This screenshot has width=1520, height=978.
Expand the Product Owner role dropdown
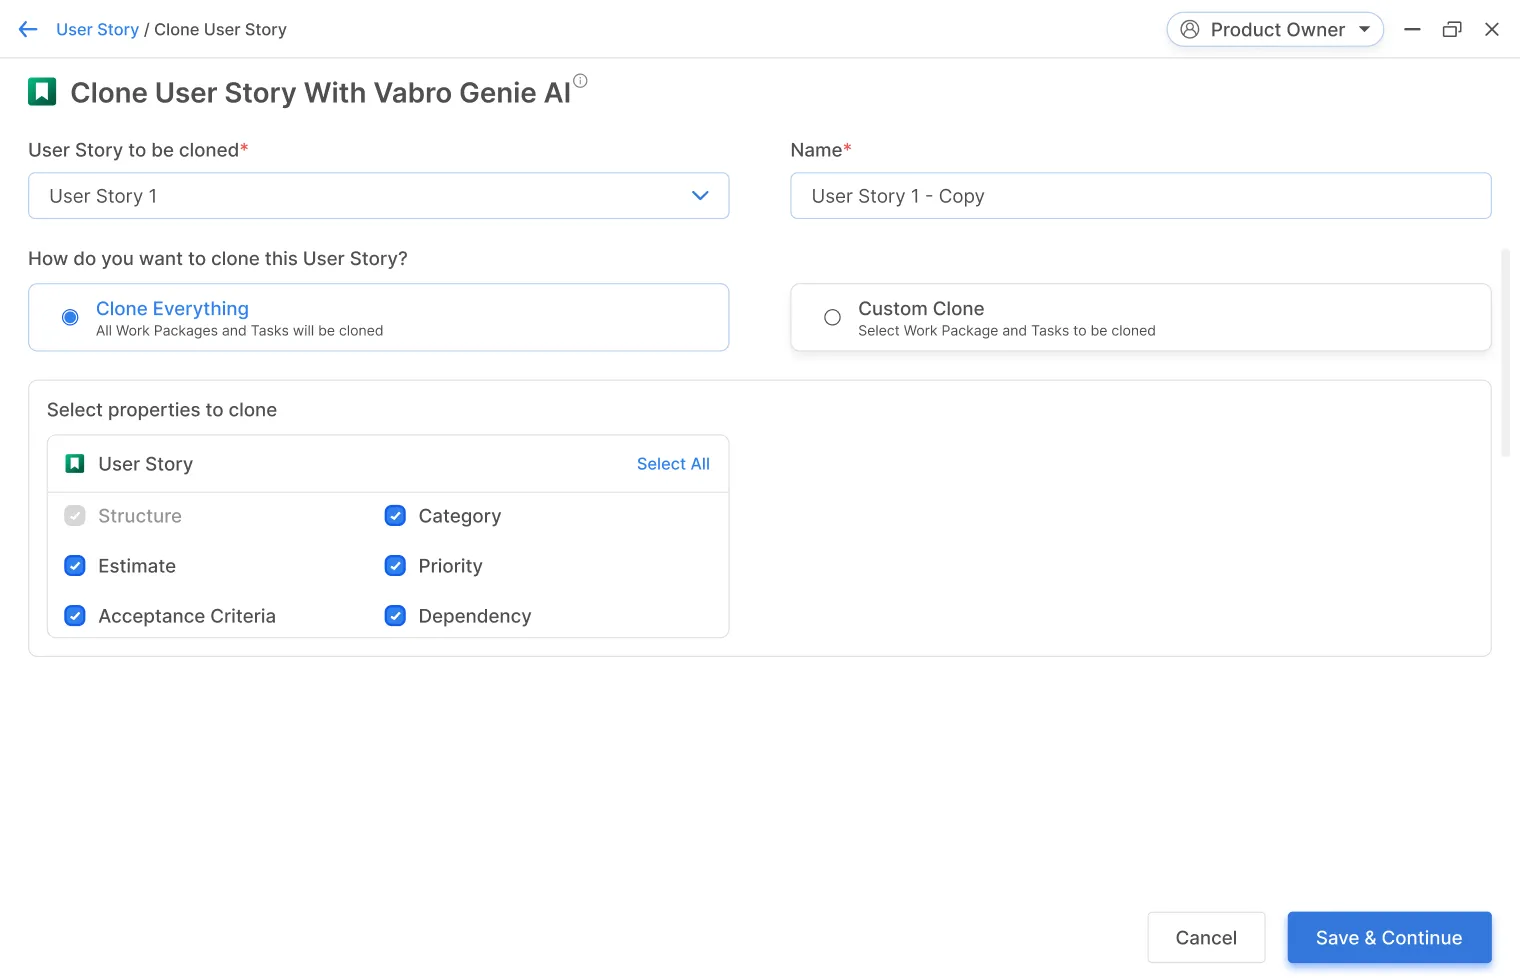point(1364,30)
